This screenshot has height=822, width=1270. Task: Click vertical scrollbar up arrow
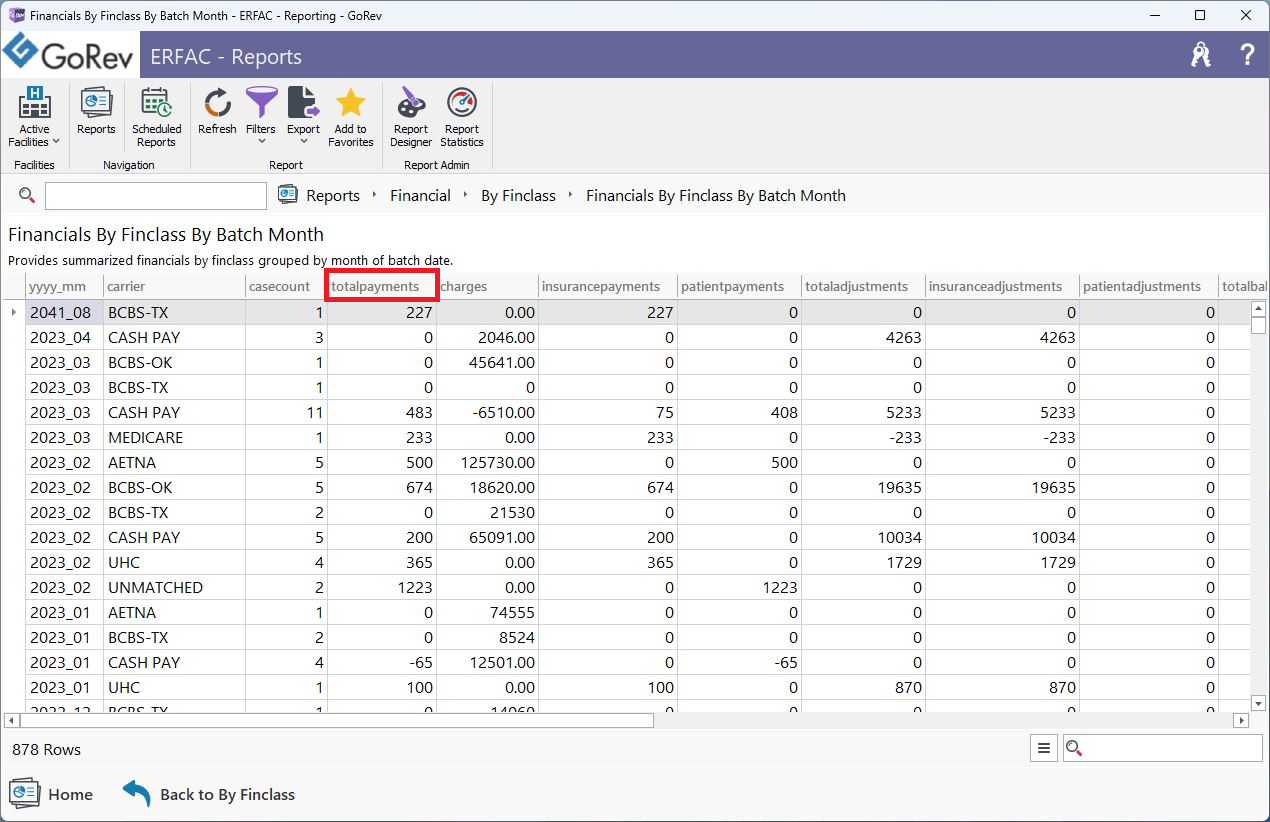1259,309
